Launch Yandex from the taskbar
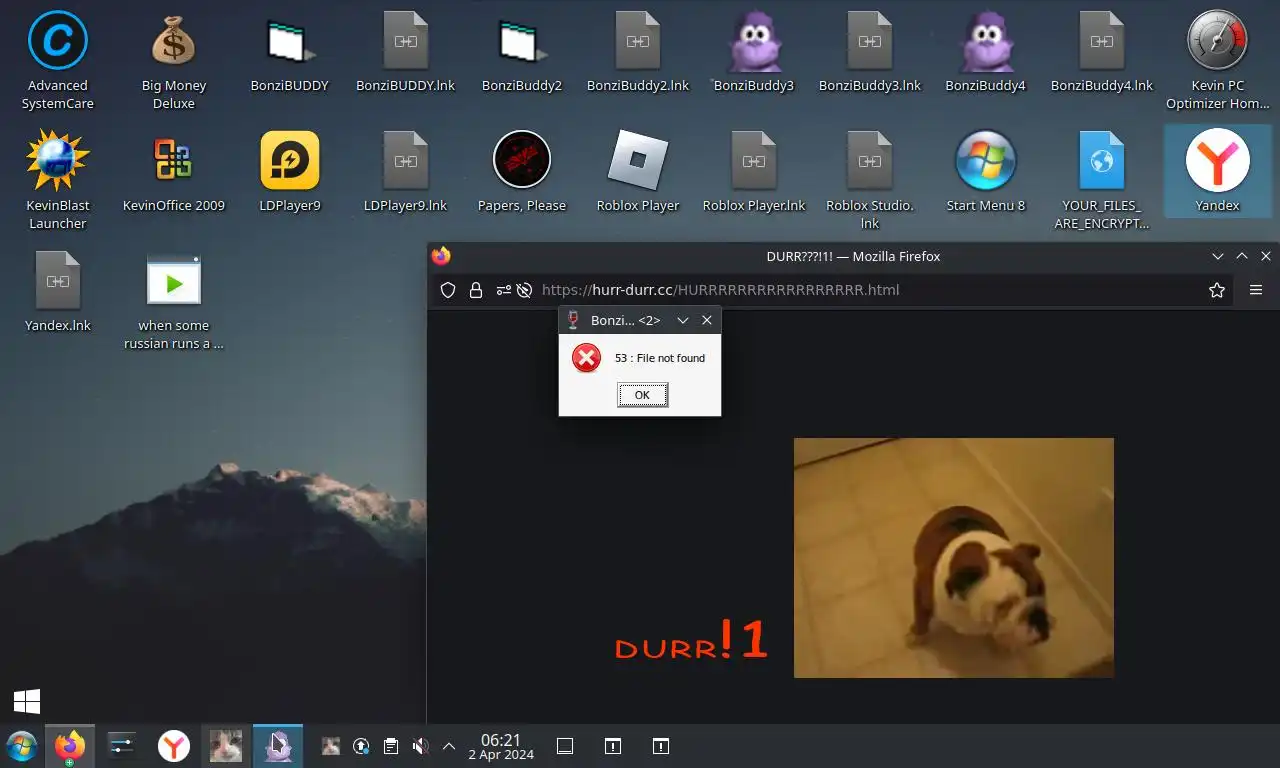Screen dimensions: 1280x768 (174, 746)
